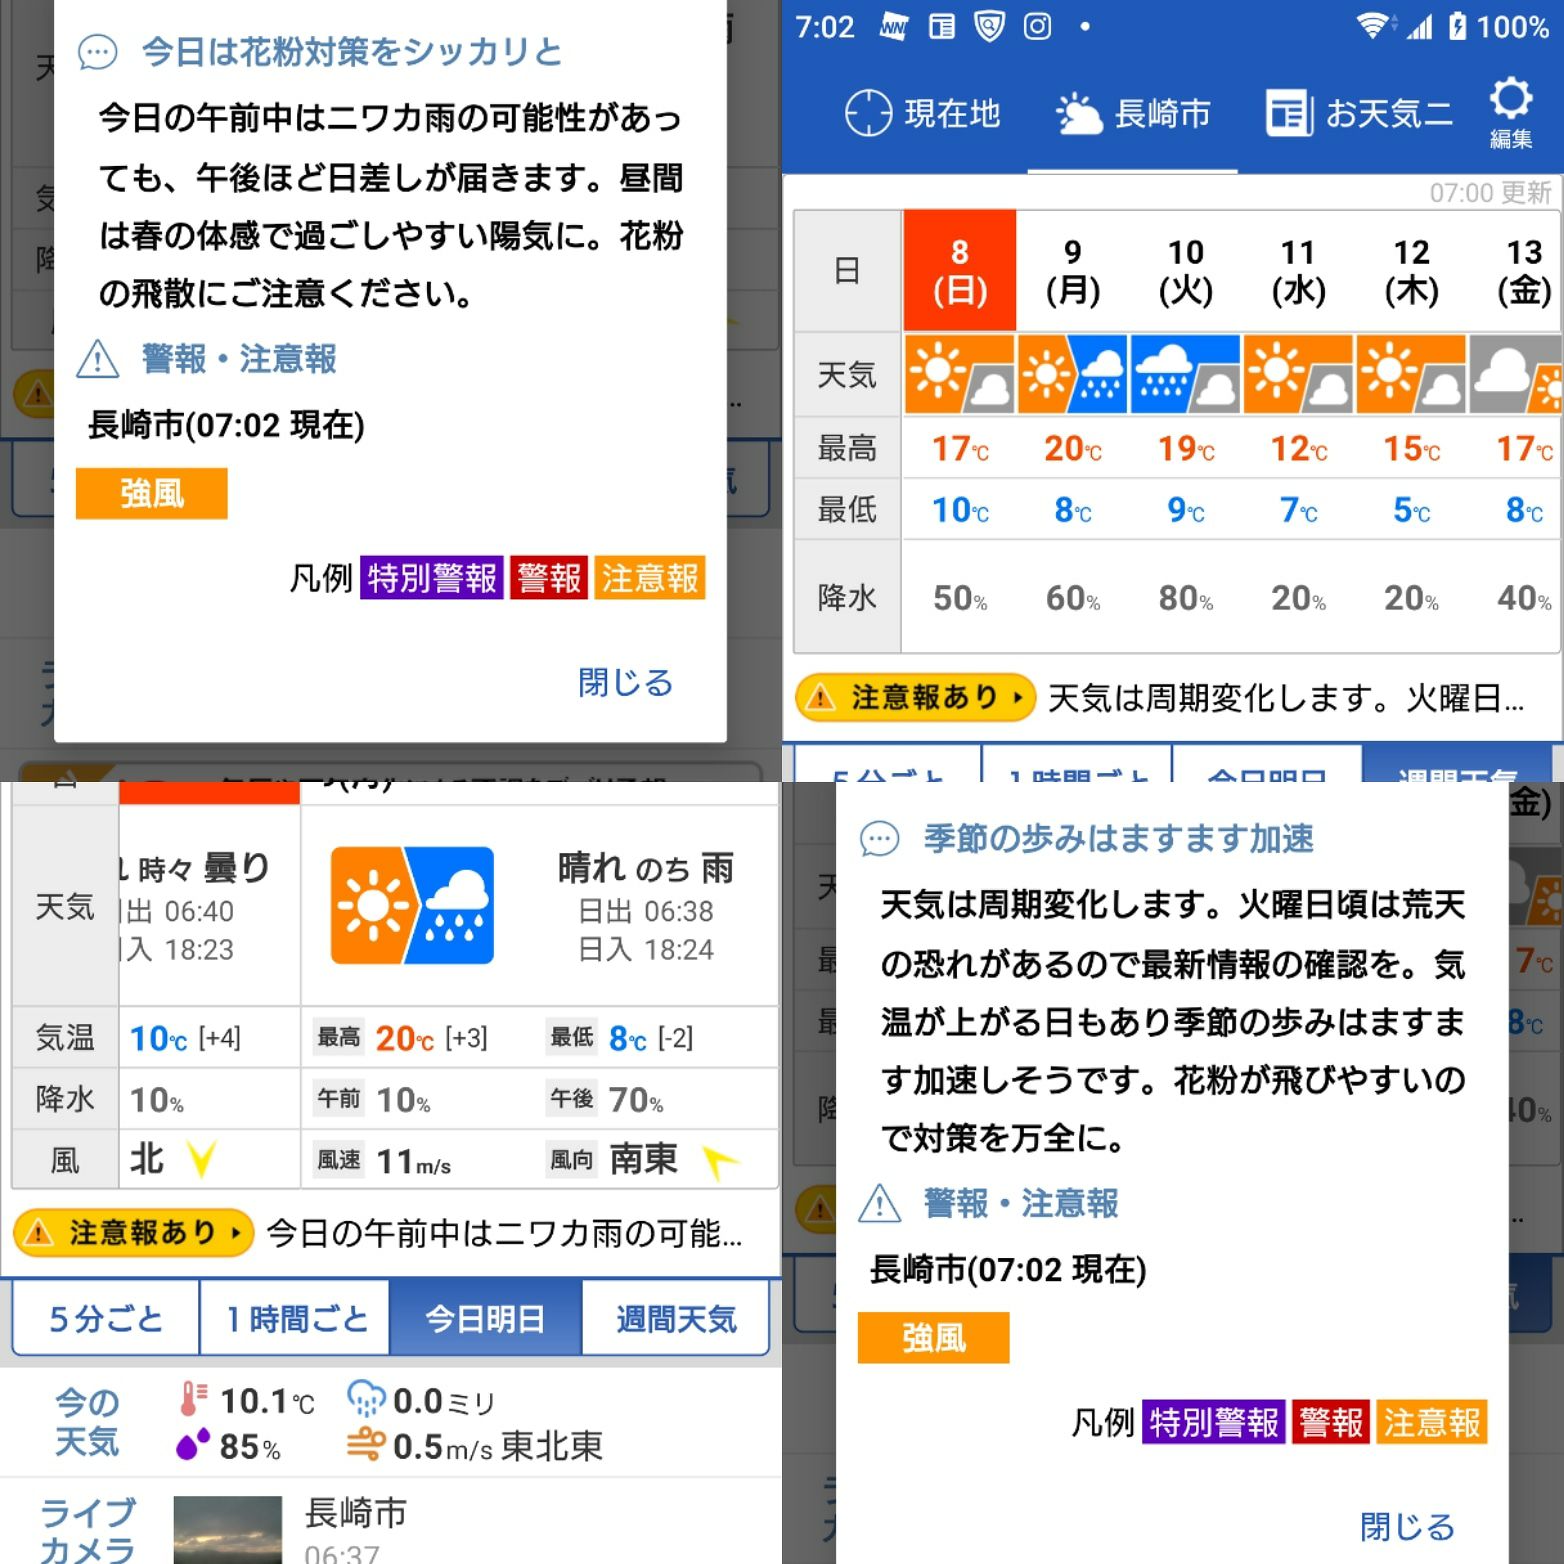Image resolution: width=1564 pixels, height=1564 pixels.
Task: Click the 特別警報 legend badge
Action: click(x=430, y=577)
